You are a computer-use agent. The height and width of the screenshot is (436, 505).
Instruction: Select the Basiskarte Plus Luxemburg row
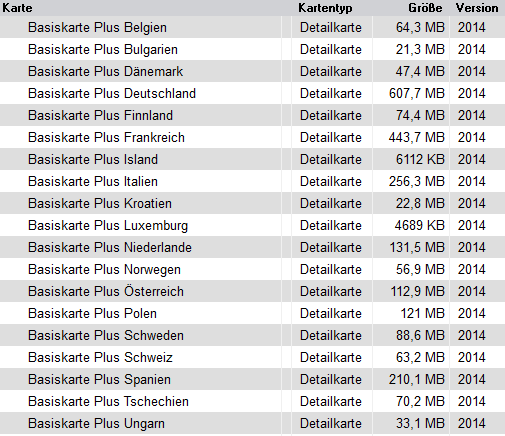252,225
